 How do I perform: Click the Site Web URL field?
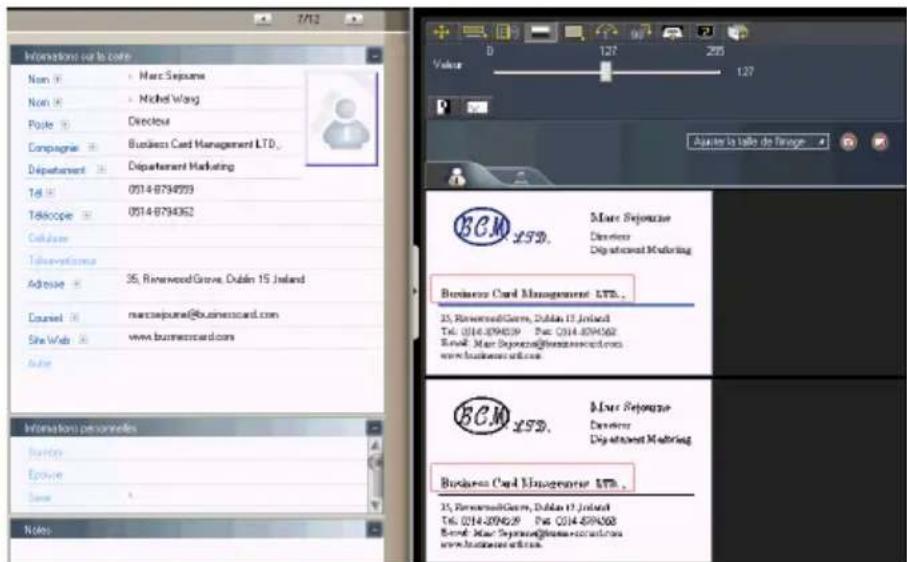click(181, 337)
